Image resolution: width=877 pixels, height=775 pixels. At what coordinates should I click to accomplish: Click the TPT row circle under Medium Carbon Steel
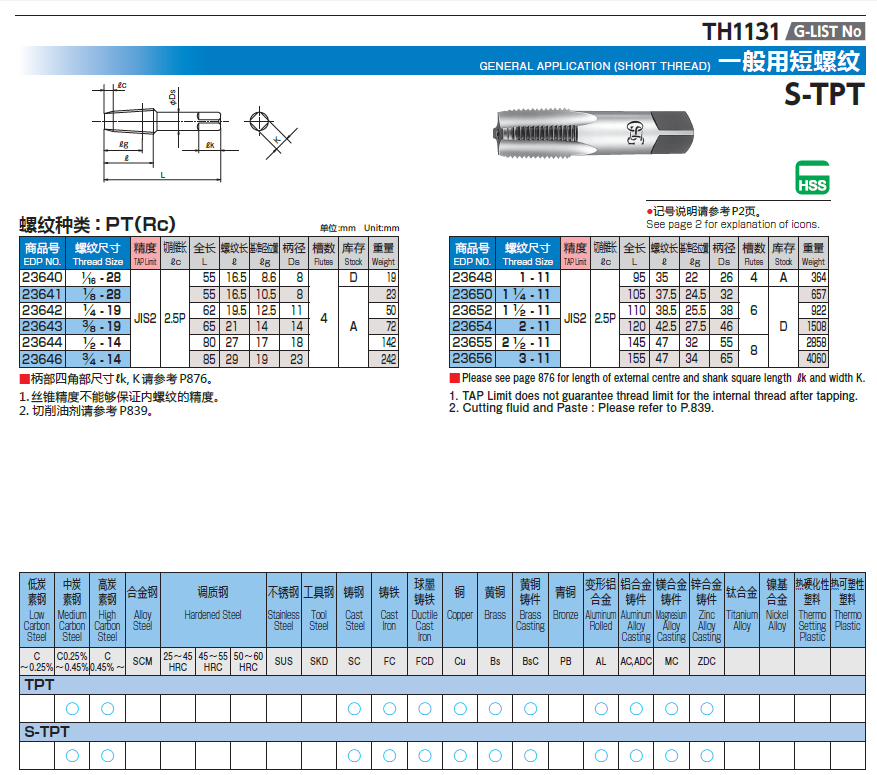point(72,709)
